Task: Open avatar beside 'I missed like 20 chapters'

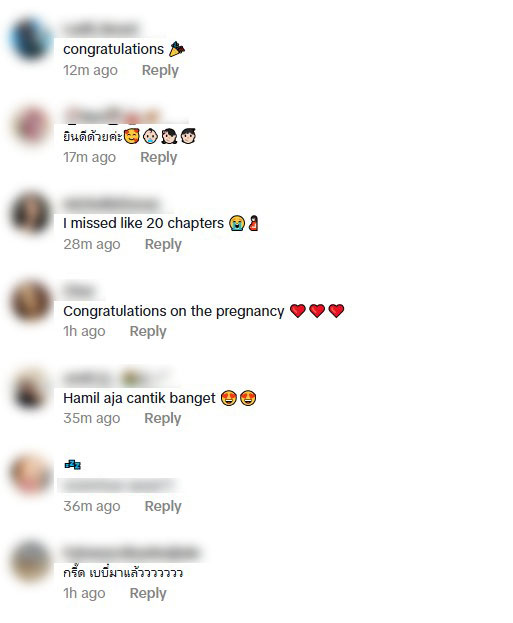Action: [31, 213]
